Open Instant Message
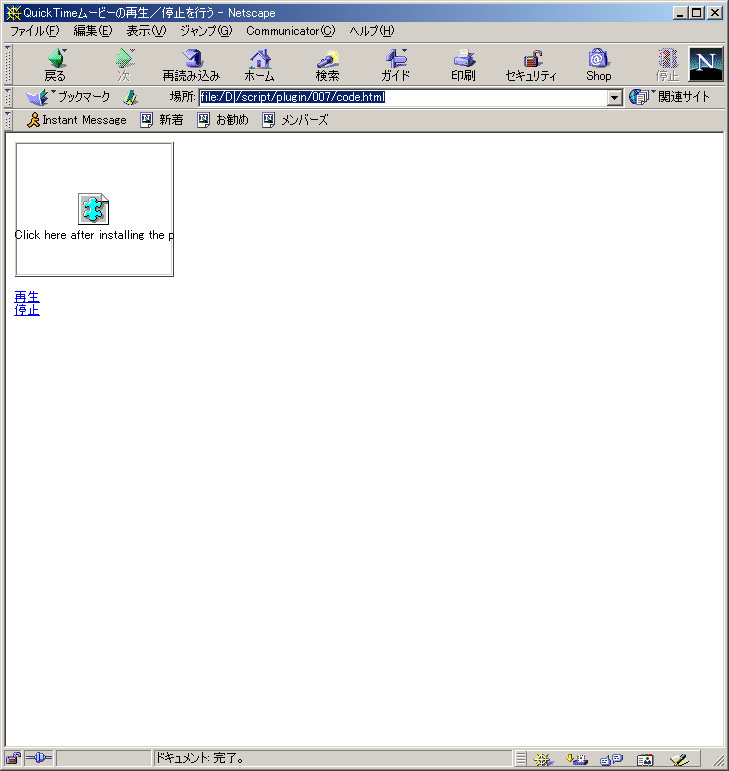 (77, 120)
